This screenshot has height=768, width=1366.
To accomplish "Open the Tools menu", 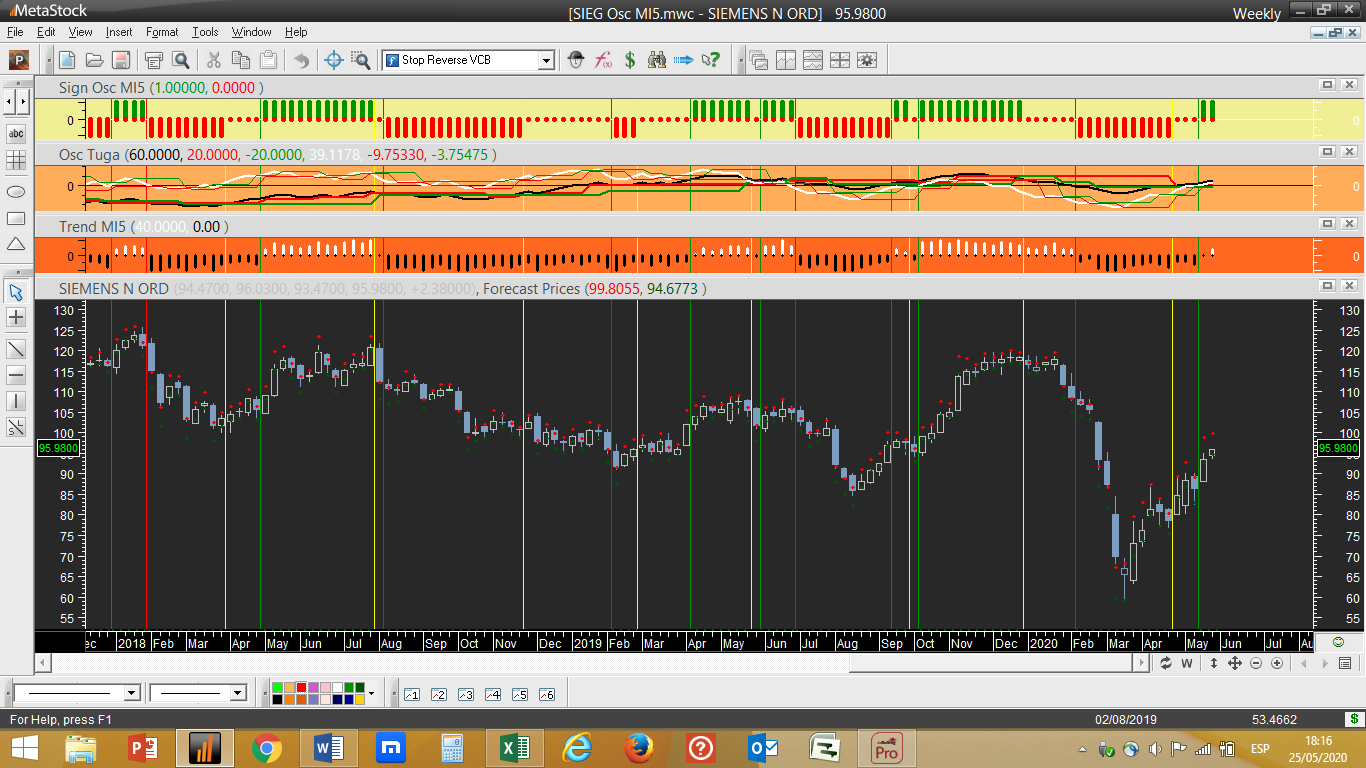I will [x=205, y=32].
